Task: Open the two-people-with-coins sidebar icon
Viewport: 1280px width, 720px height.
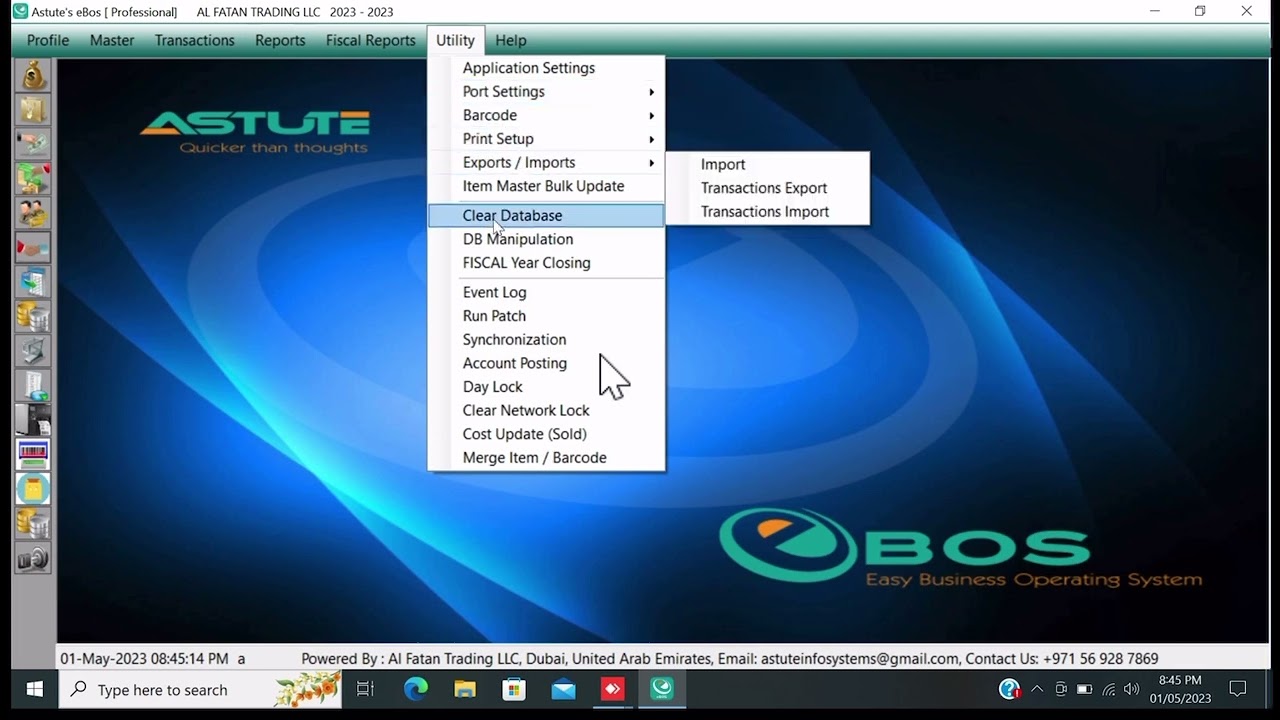Action: 33,213
